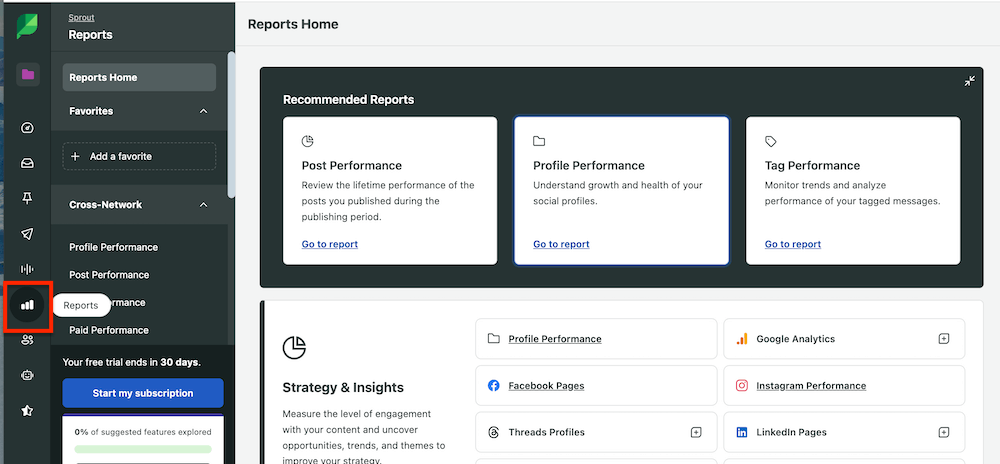Click the Recommended Reports heading

(348, 99)
